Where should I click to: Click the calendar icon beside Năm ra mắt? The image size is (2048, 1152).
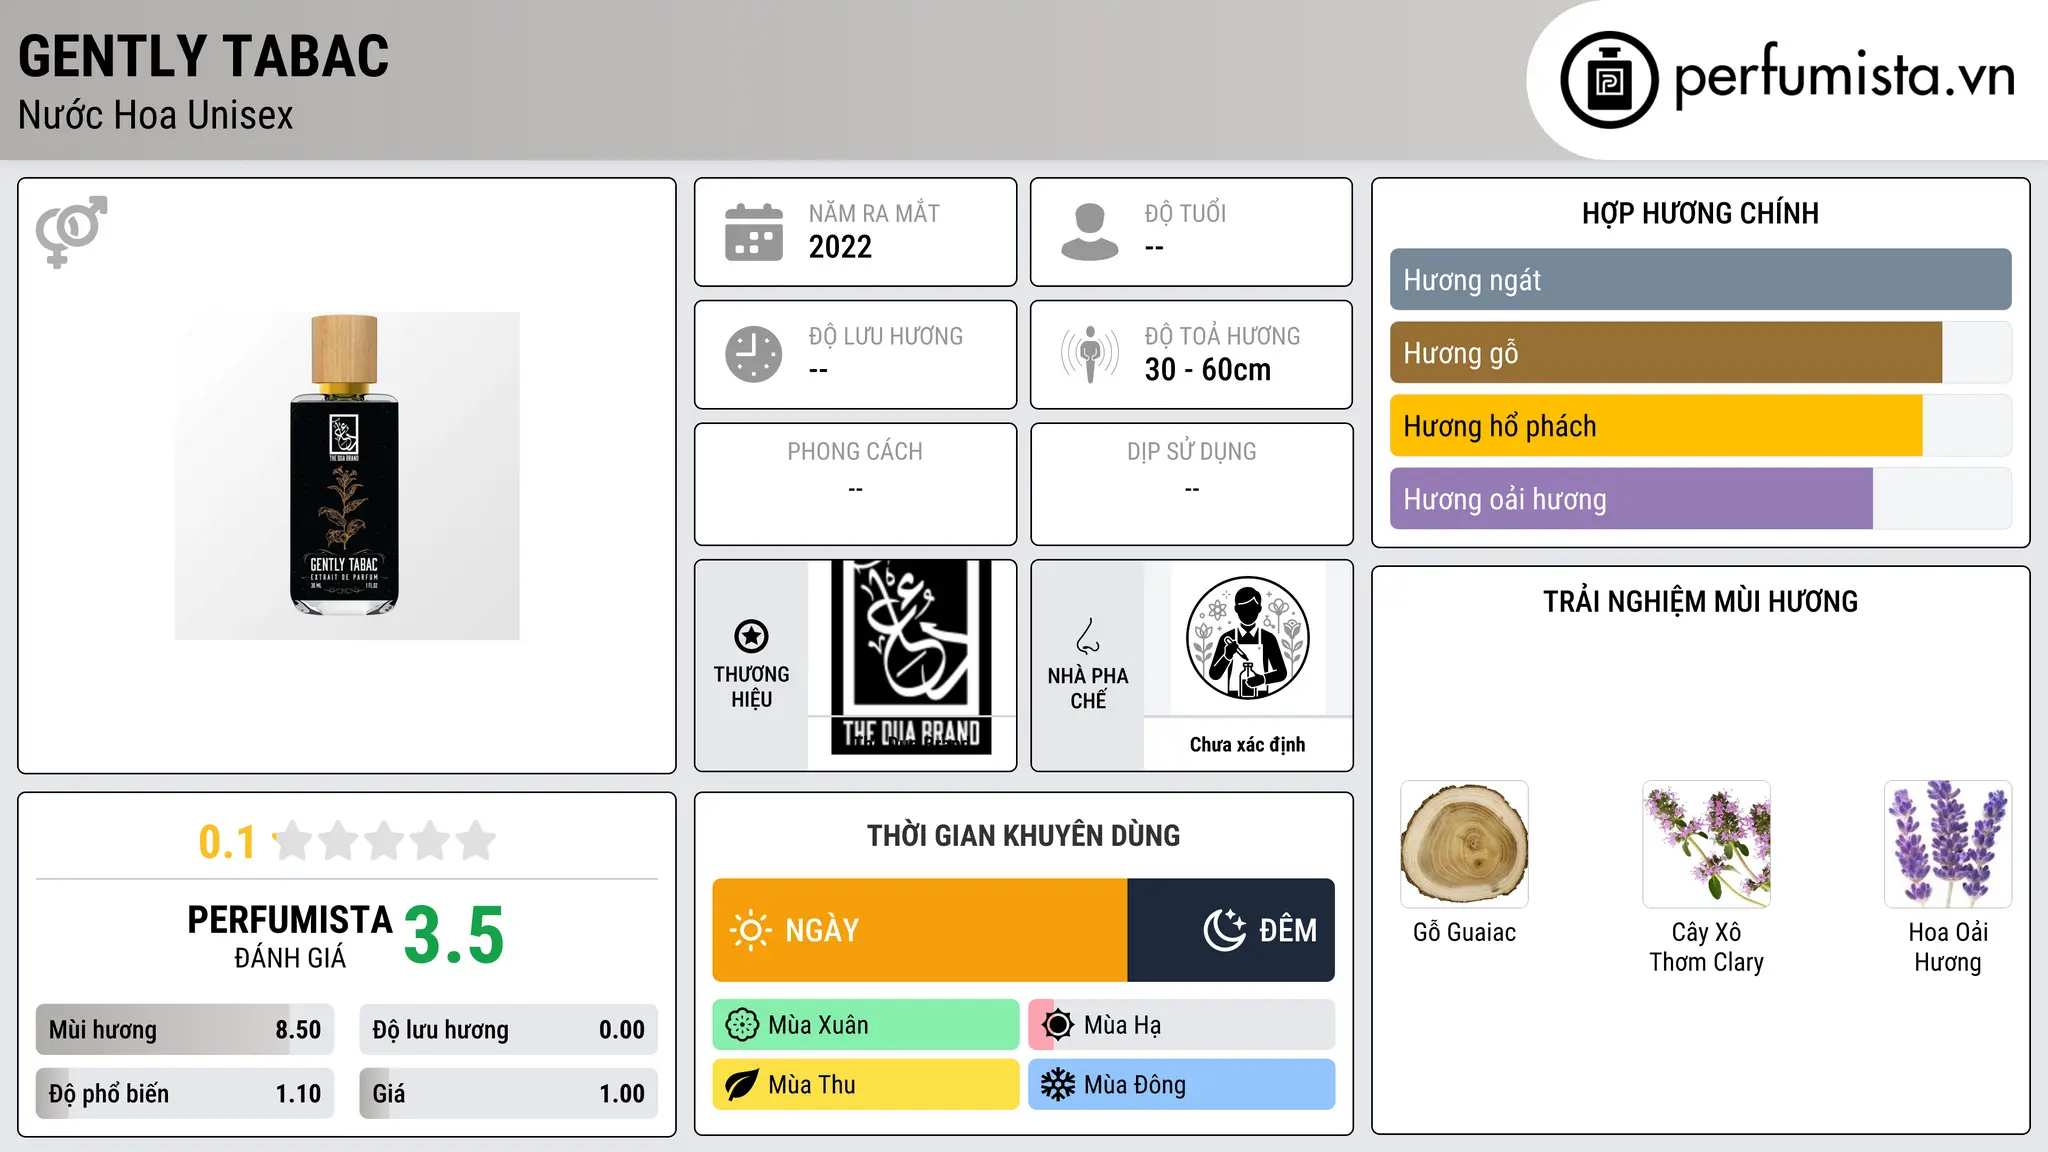click(754, 232)
